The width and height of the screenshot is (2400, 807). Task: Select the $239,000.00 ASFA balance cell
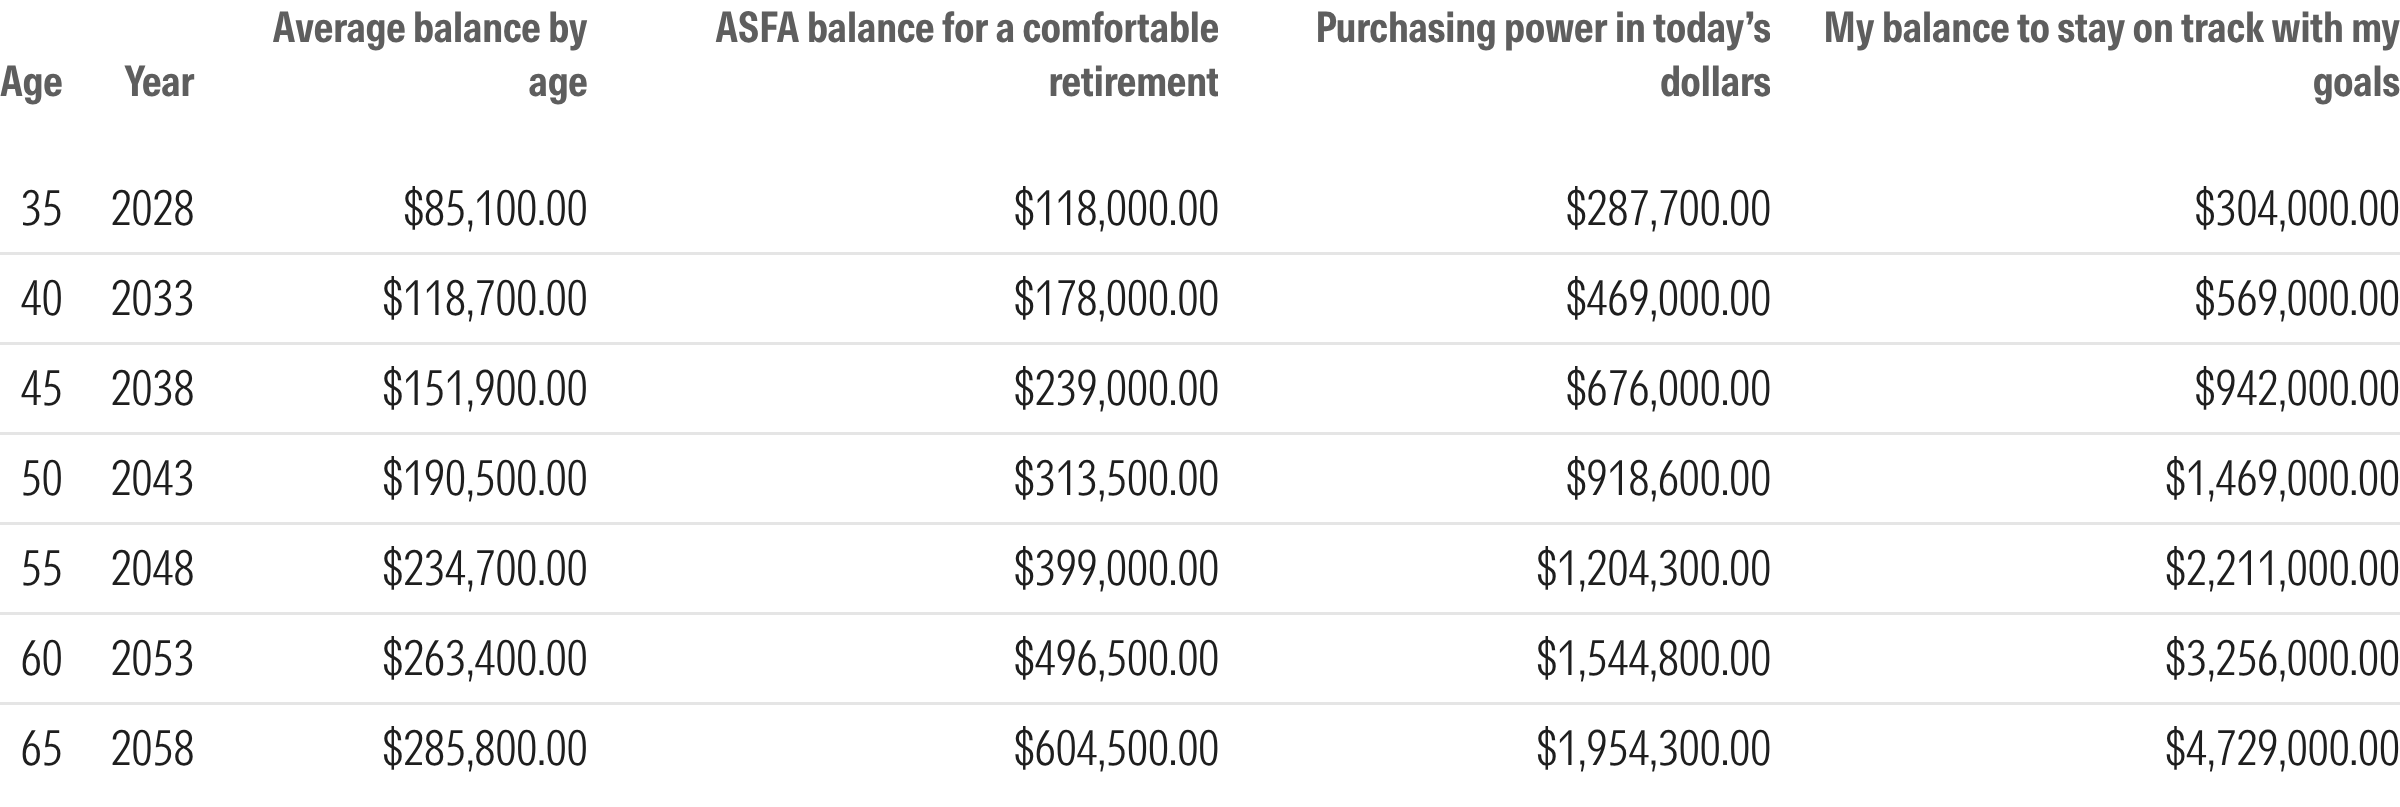coord(1116,389)
